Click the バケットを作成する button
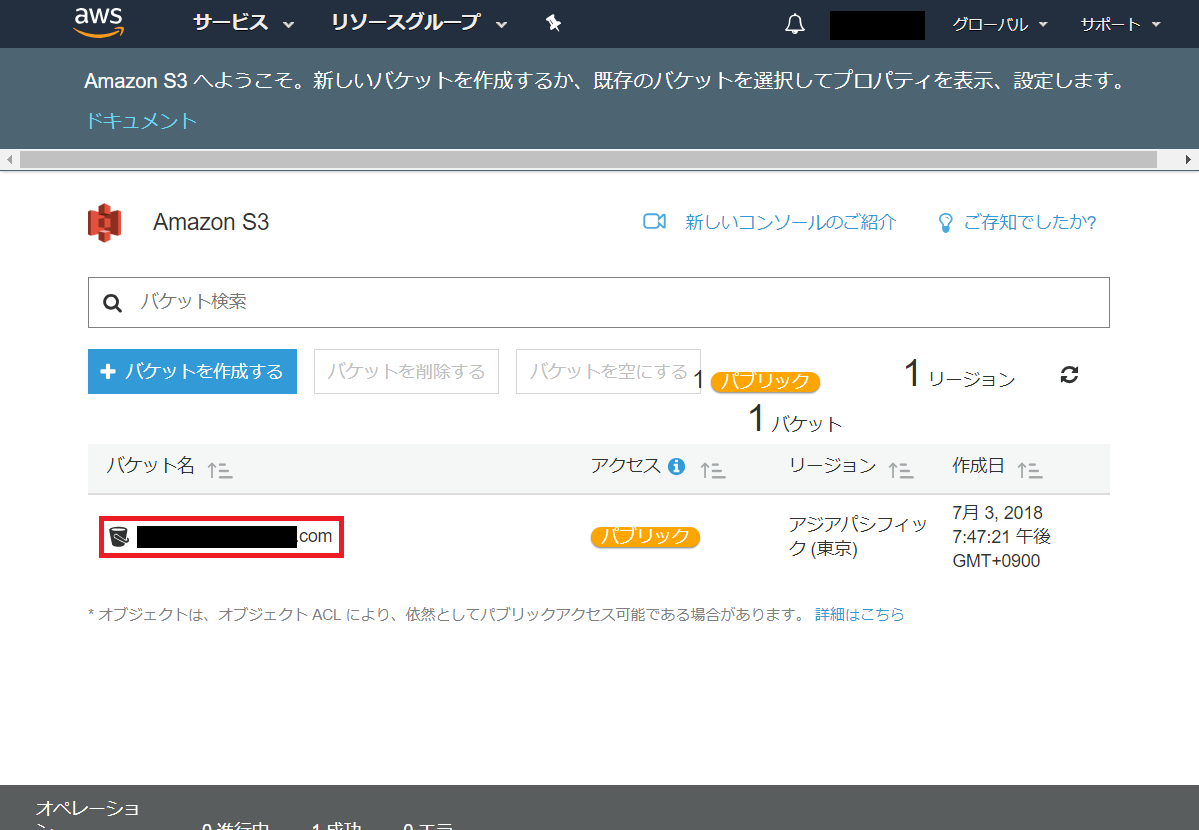The height and width of the screenshot is (830, 1199). 193,372
